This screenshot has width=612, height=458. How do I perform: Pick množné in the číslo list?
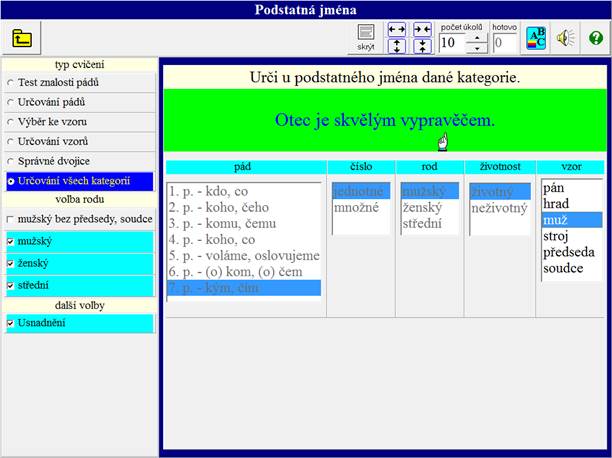pos(358,208)
